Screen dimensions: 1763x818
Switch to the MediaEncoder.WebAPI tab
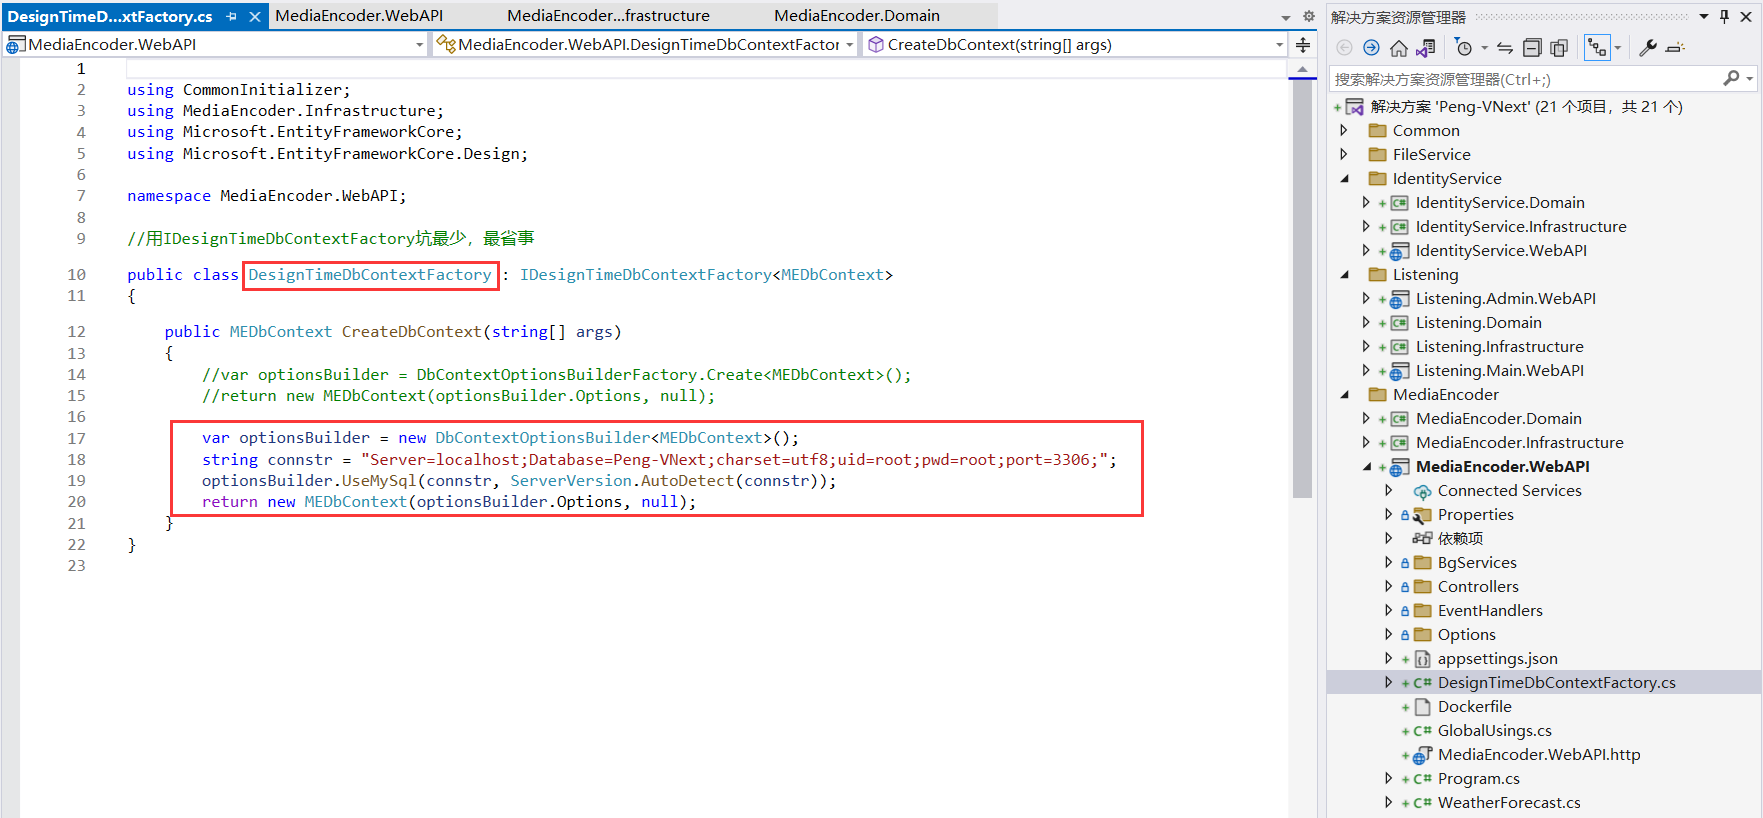click(x=359, y=16)
